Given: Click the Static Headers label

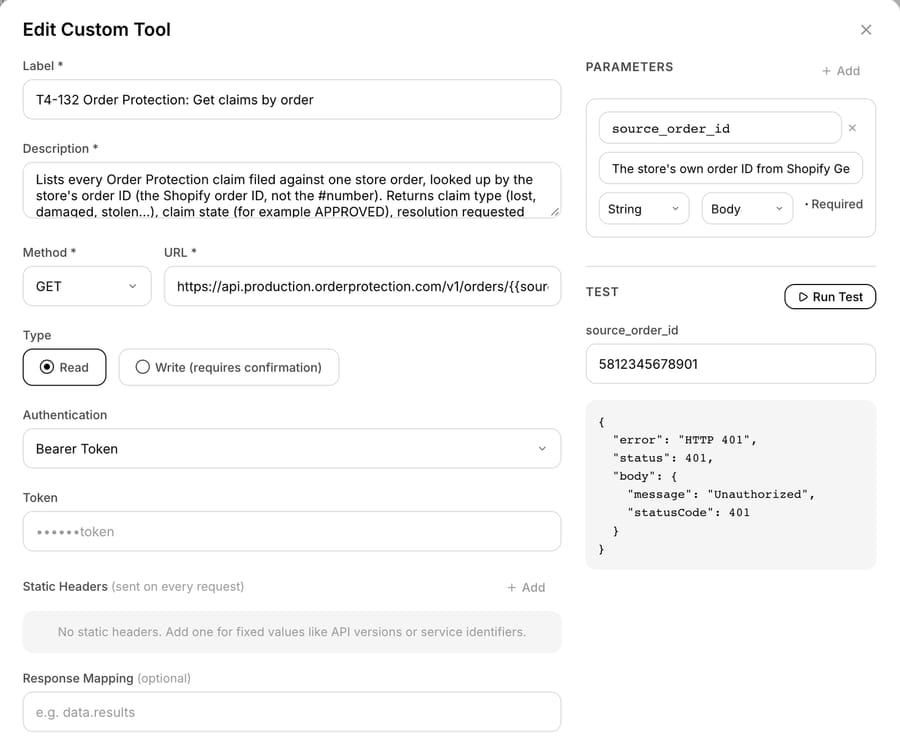Looking at the screenshot, I should 65,587.
